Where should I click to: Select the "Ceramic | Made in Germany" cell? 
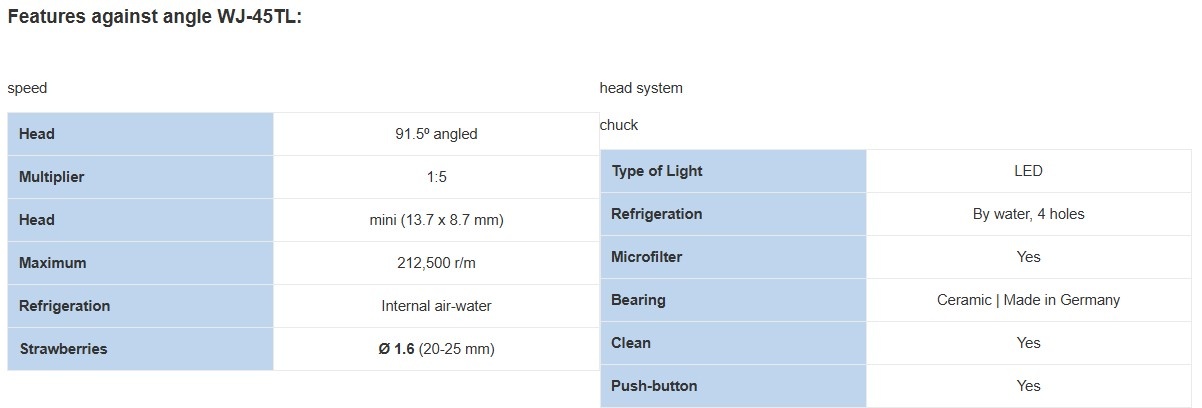(1028, 300)
